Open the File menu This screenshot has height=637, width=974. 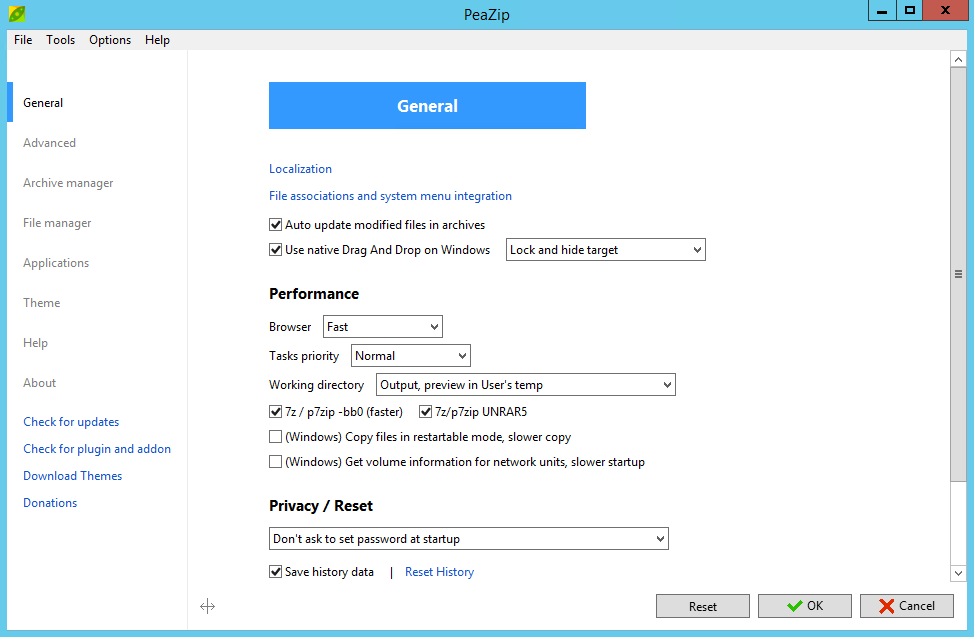23,40
